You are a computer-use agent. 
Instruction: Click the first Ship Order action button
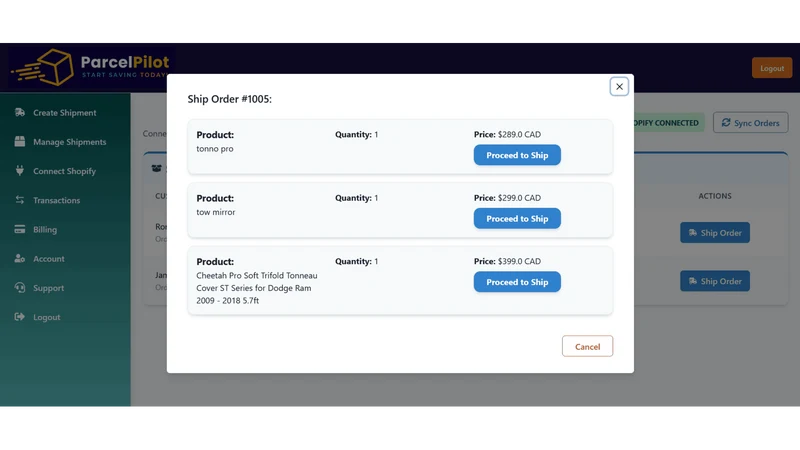point(715,233)
